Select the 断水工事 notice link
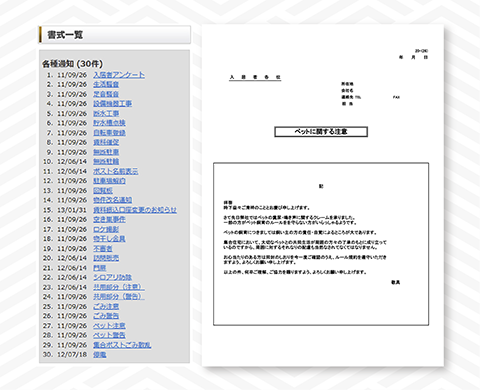The width and height of the screenshot is (480, 390). (x=106, y=114)
